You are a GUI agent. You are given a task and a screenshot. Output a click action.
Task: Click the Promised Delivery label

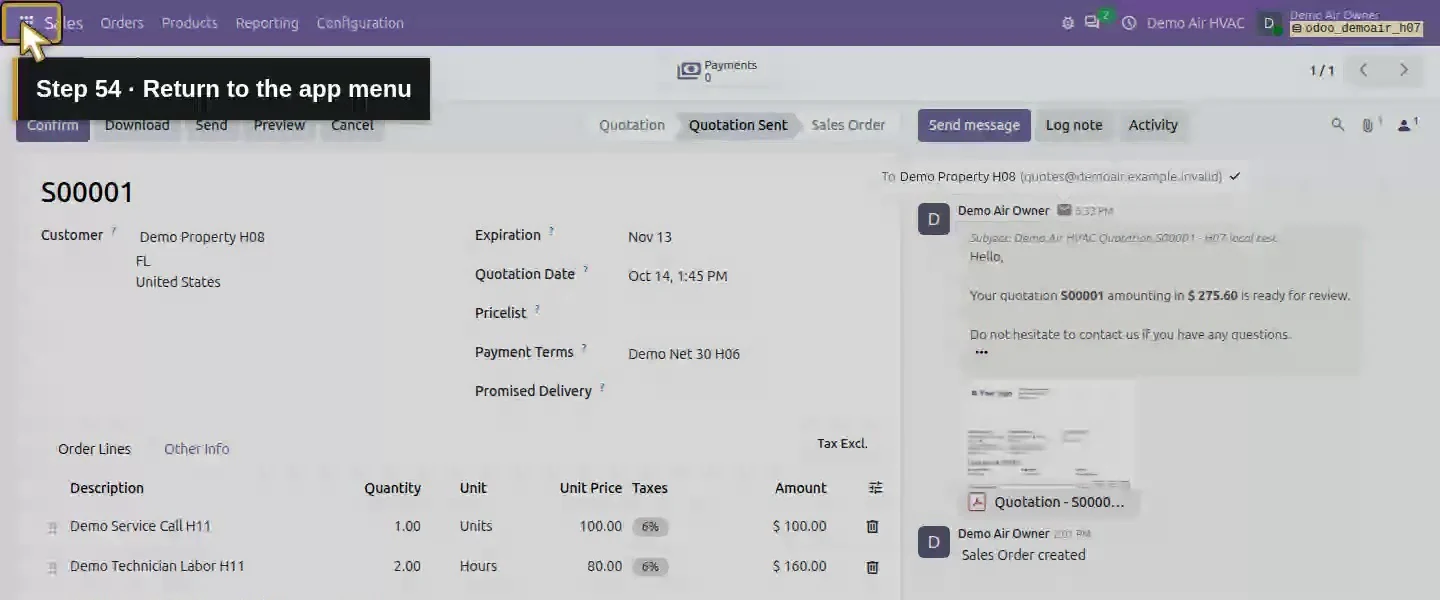point(533,391)
